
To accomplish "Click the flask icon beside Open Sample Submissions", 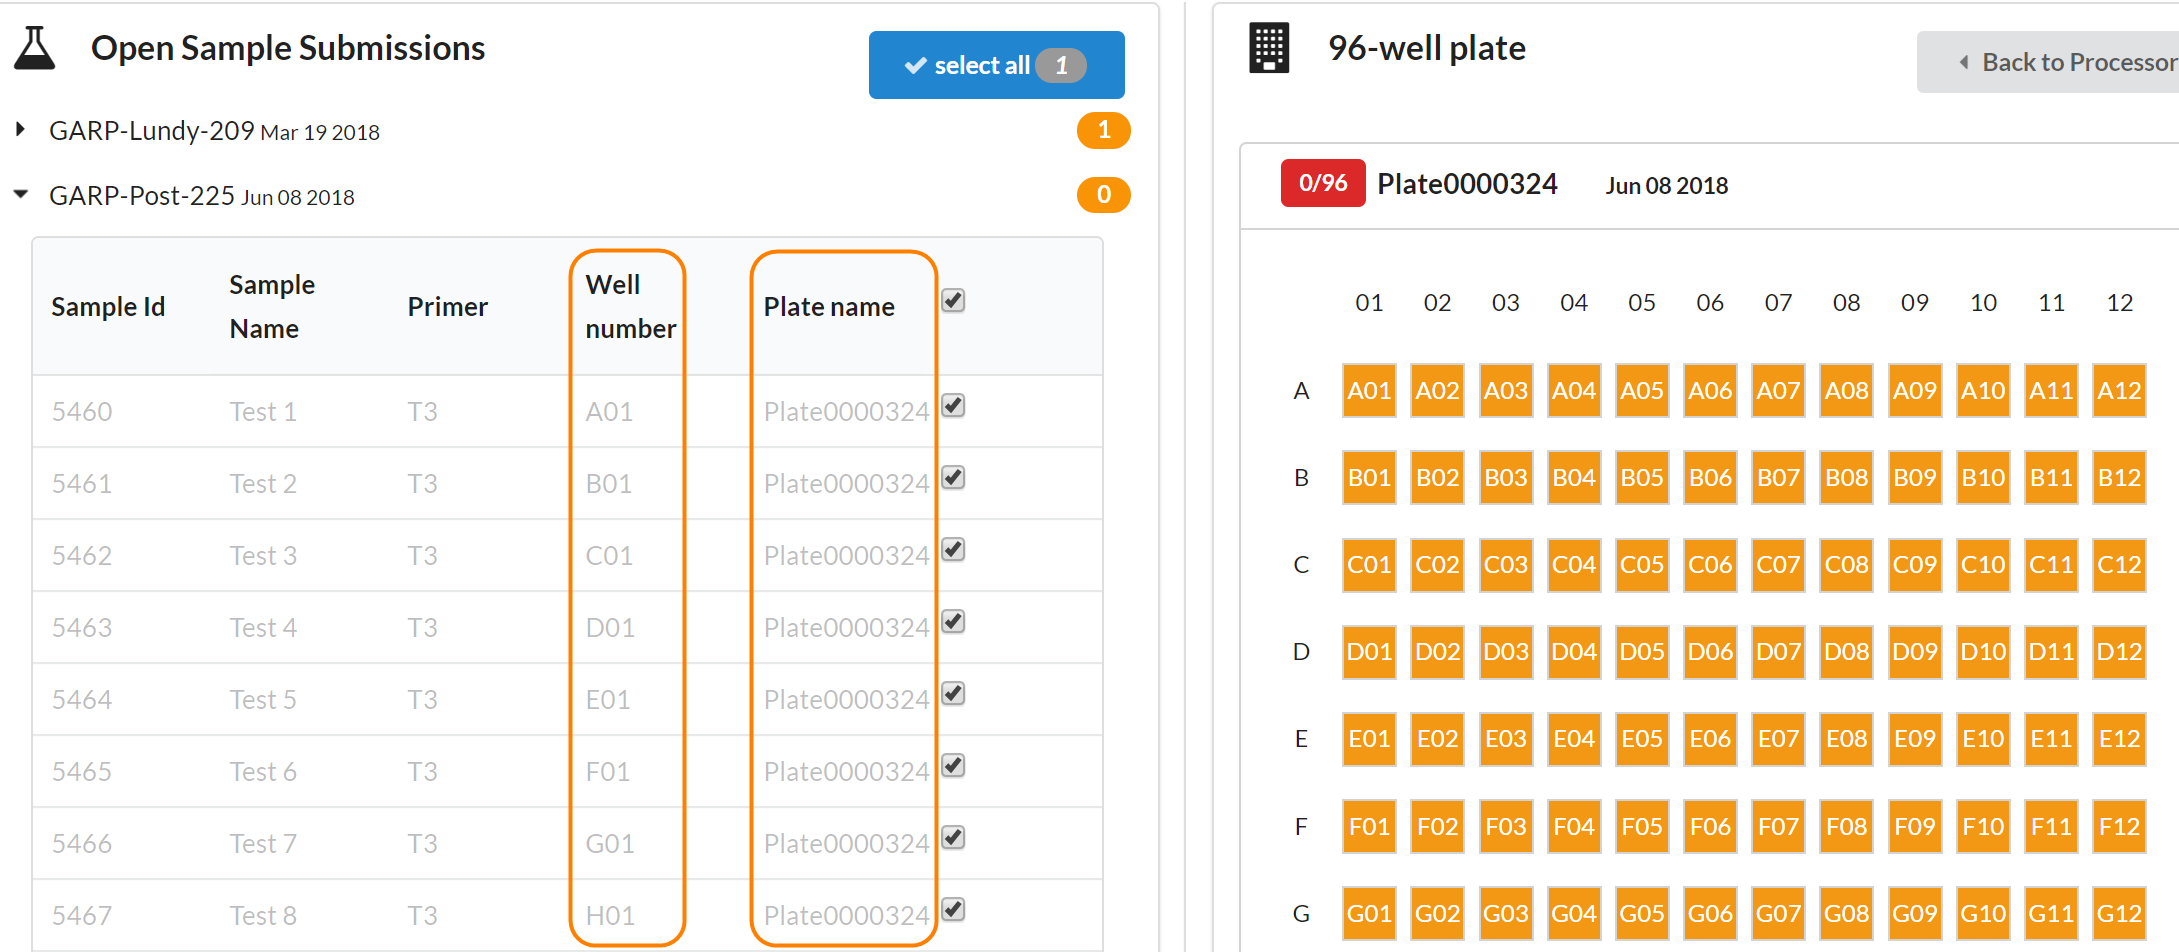I will [x=35, y=48].
